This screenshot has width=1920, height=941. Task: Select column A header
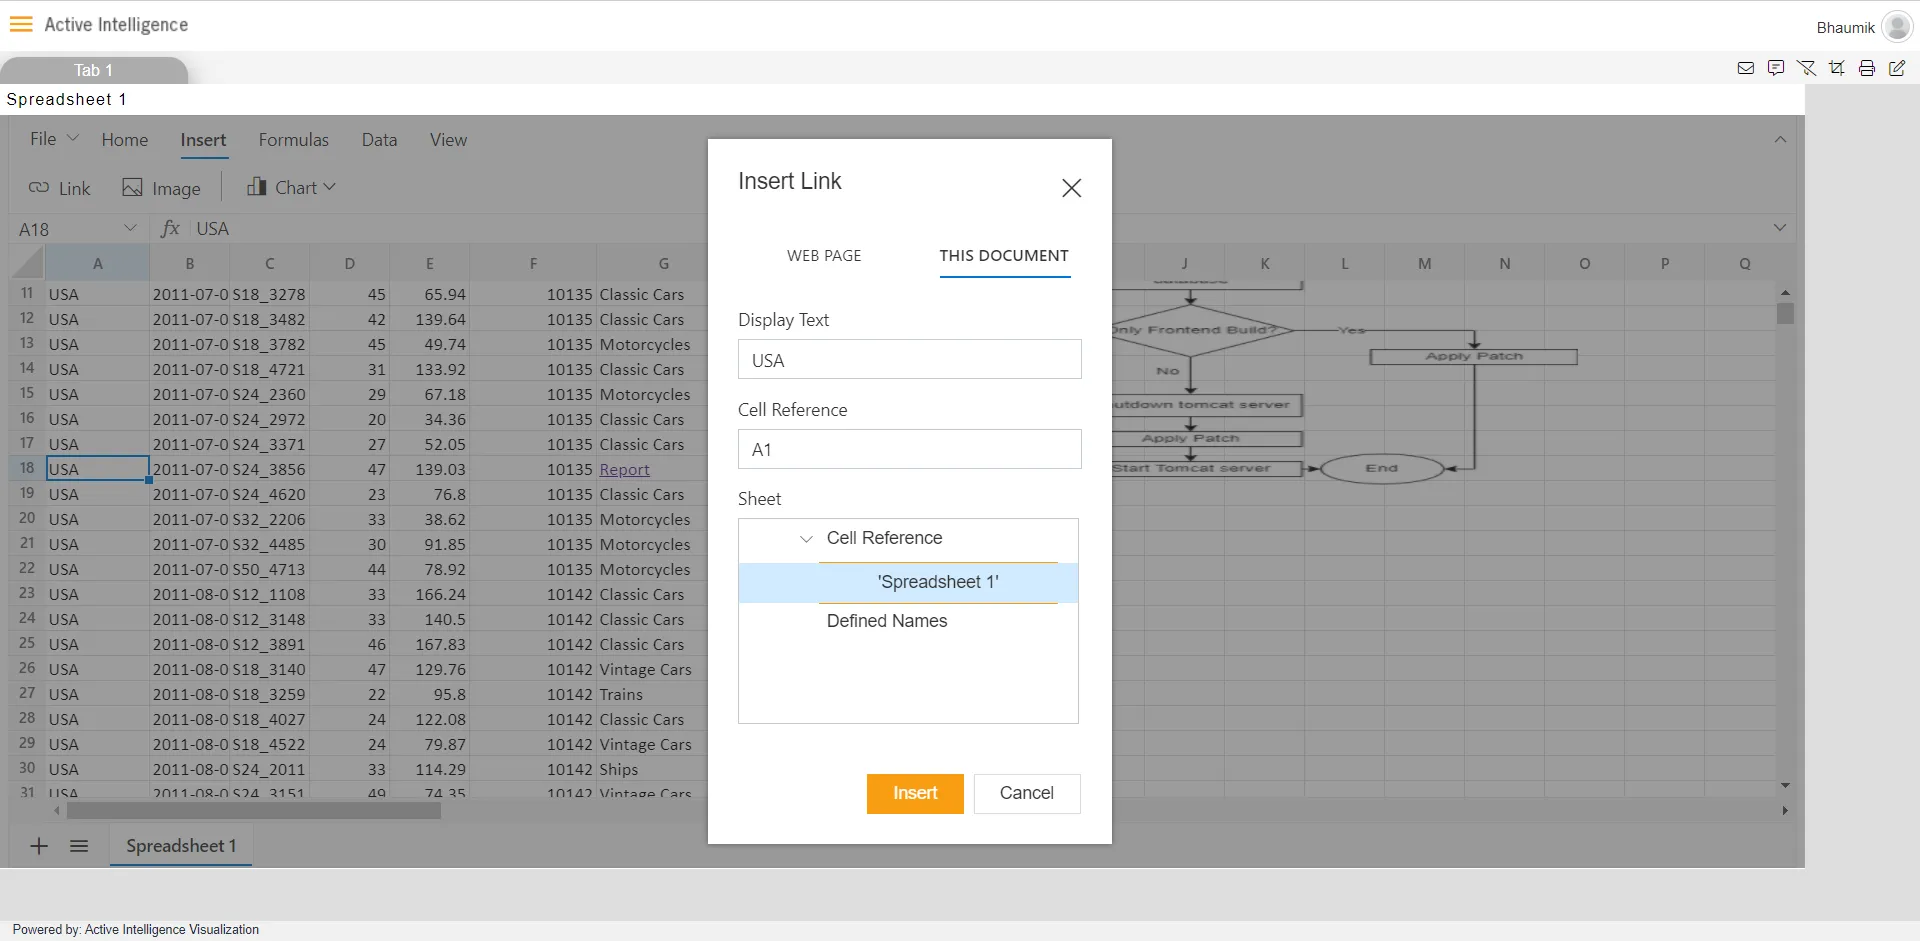[x=97, y=264]
